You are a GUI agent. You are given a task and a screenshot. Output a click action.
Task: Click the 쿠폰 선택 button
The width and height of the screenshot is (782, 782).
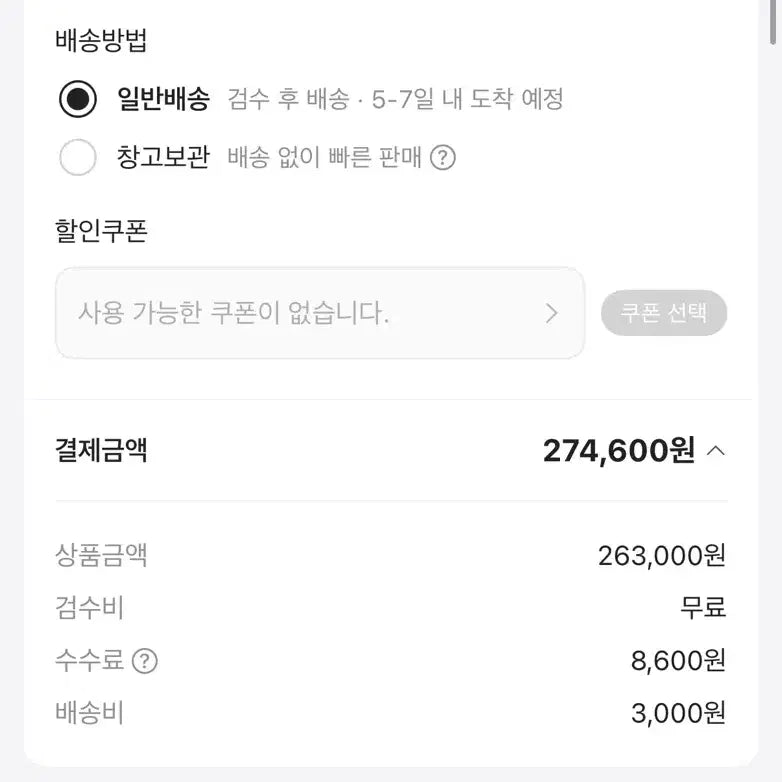[x=664, y=313]
